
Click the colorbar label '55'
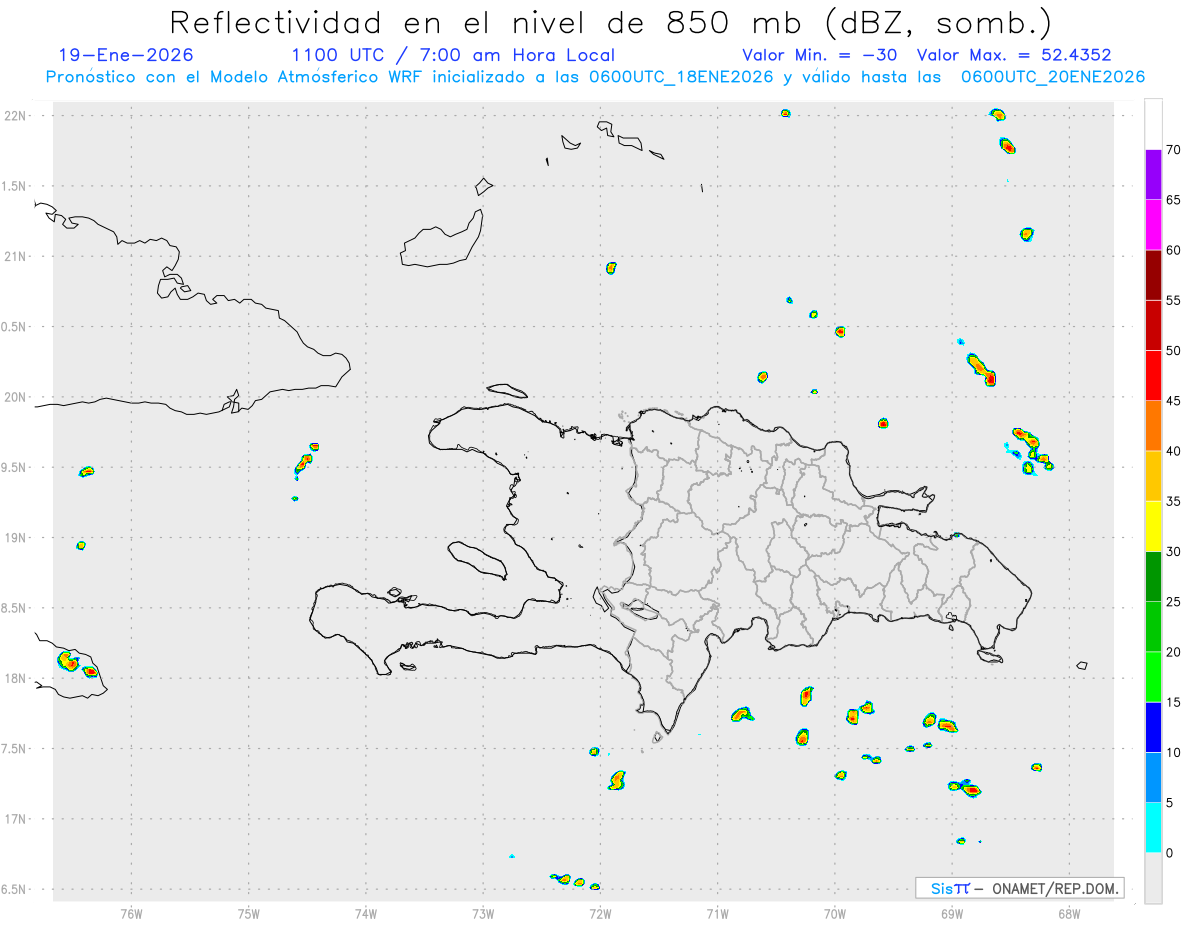(1174, 300)
